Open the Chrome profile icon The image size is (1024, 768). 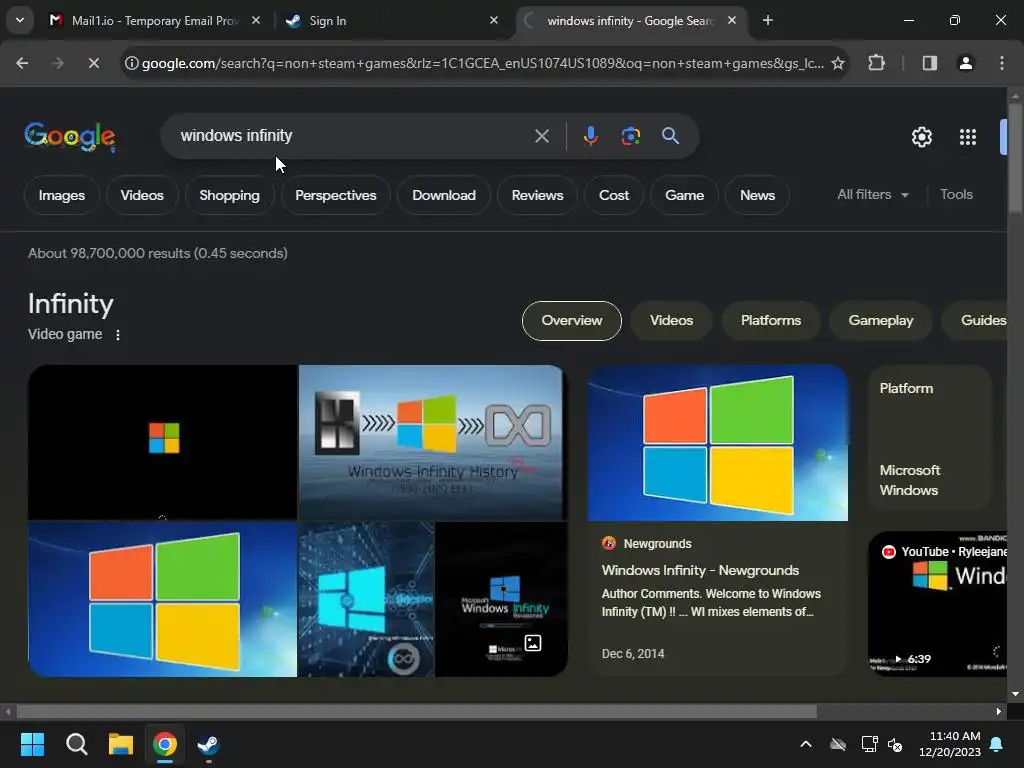[966, 63]
